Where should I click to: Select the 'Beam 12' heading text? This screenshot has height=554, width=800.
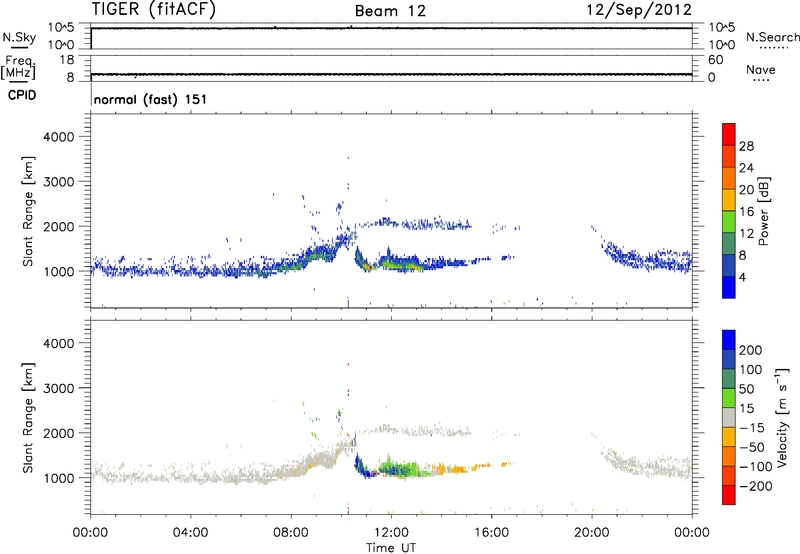[390, 11]
